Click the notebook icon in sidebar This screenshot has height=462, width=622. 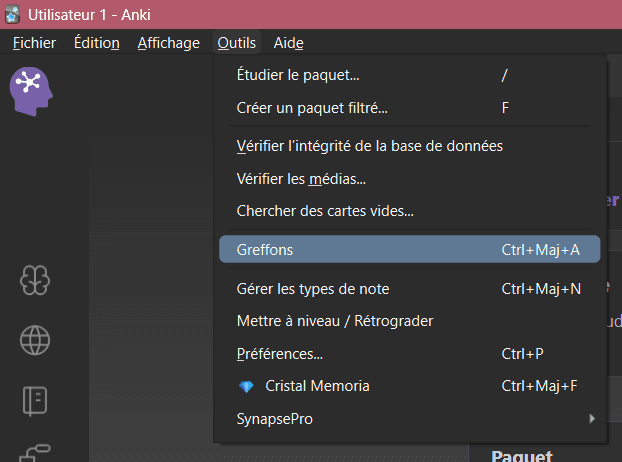35,401
